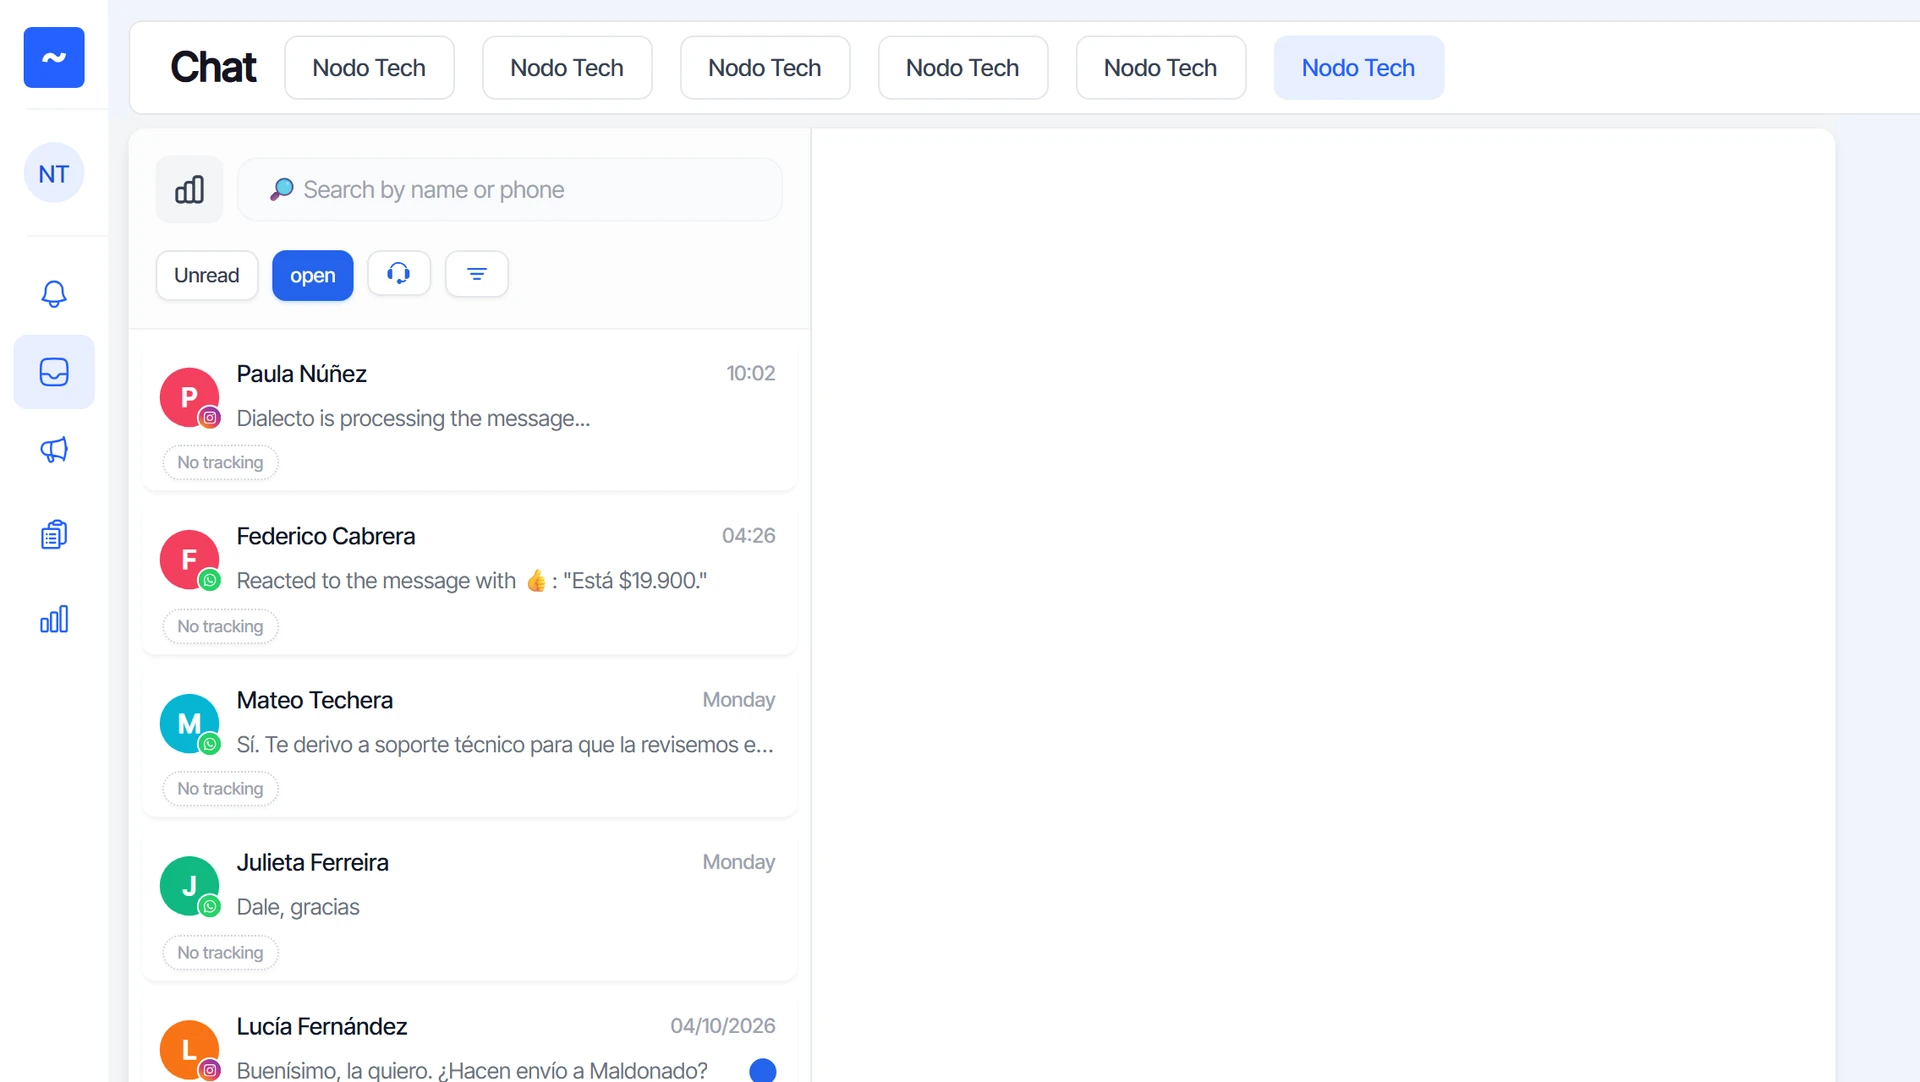Click the Chat heading
This screenshot has width=1920, height=1082.
[x=213, y=67]
